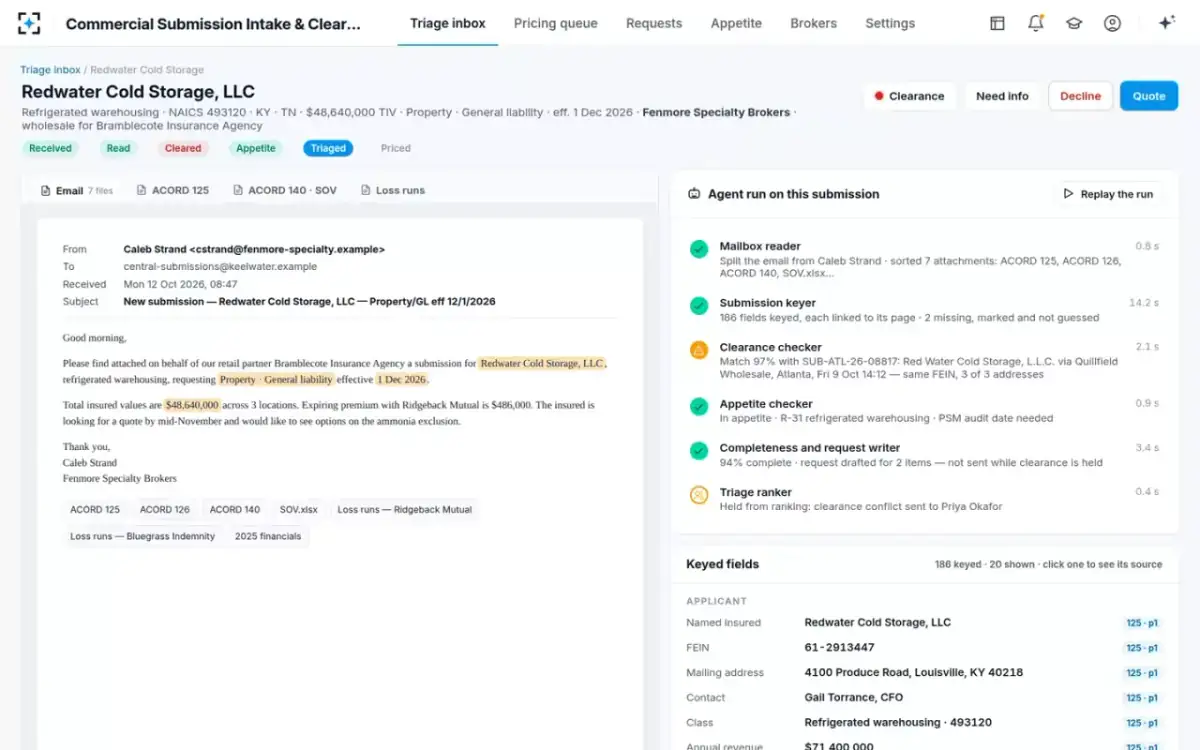
Task: Select class Refrigerated warehousing · 493120 value
Action: pos(898,723)
